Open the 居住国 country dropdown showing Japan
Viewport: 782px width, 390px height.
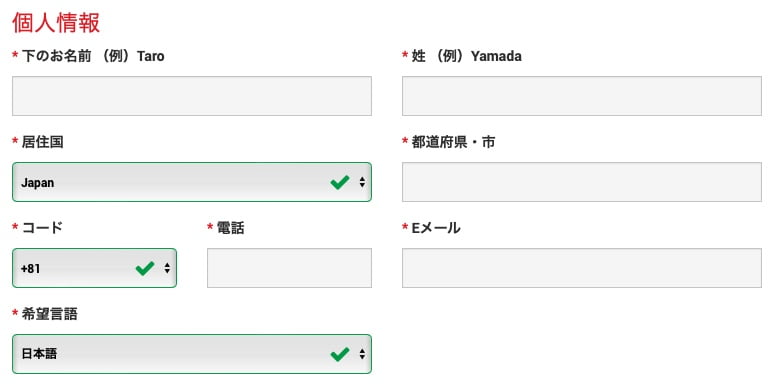(x=192, y=182)
